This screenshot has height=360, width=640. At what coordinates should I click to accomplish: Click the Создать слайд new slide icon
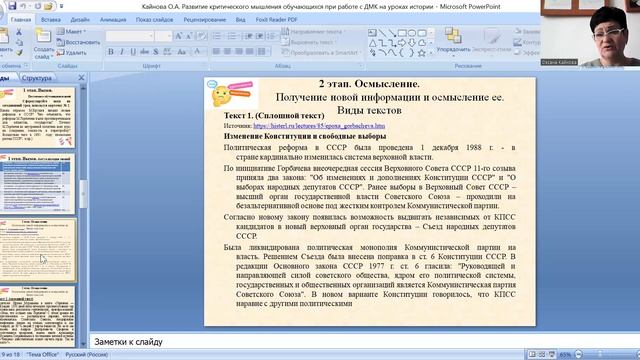click(x=43, y=36)
